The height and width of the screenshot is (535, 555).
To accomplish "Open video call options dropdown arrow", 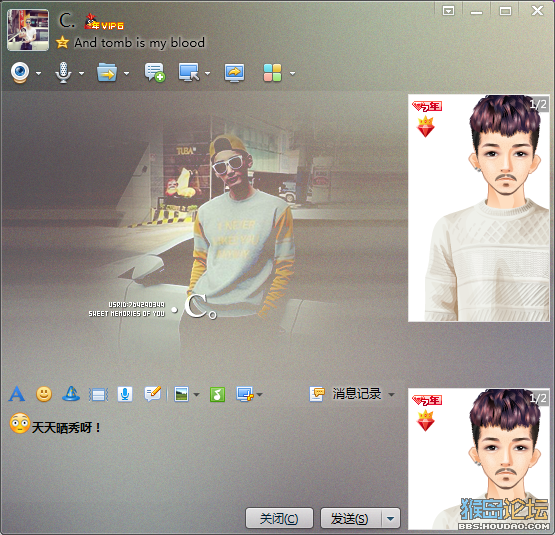I will click(39, 73).
